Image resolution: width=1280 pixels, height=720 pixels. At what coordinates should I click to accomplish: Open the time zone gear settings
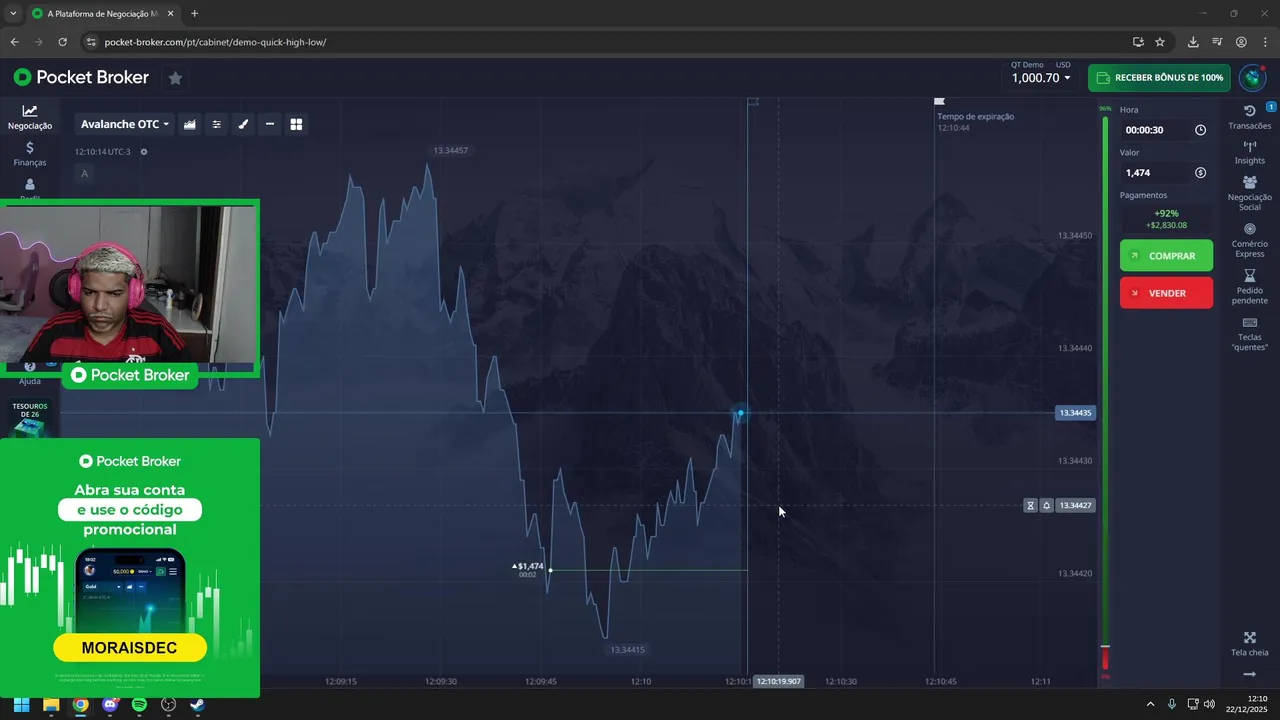(144, 152)
